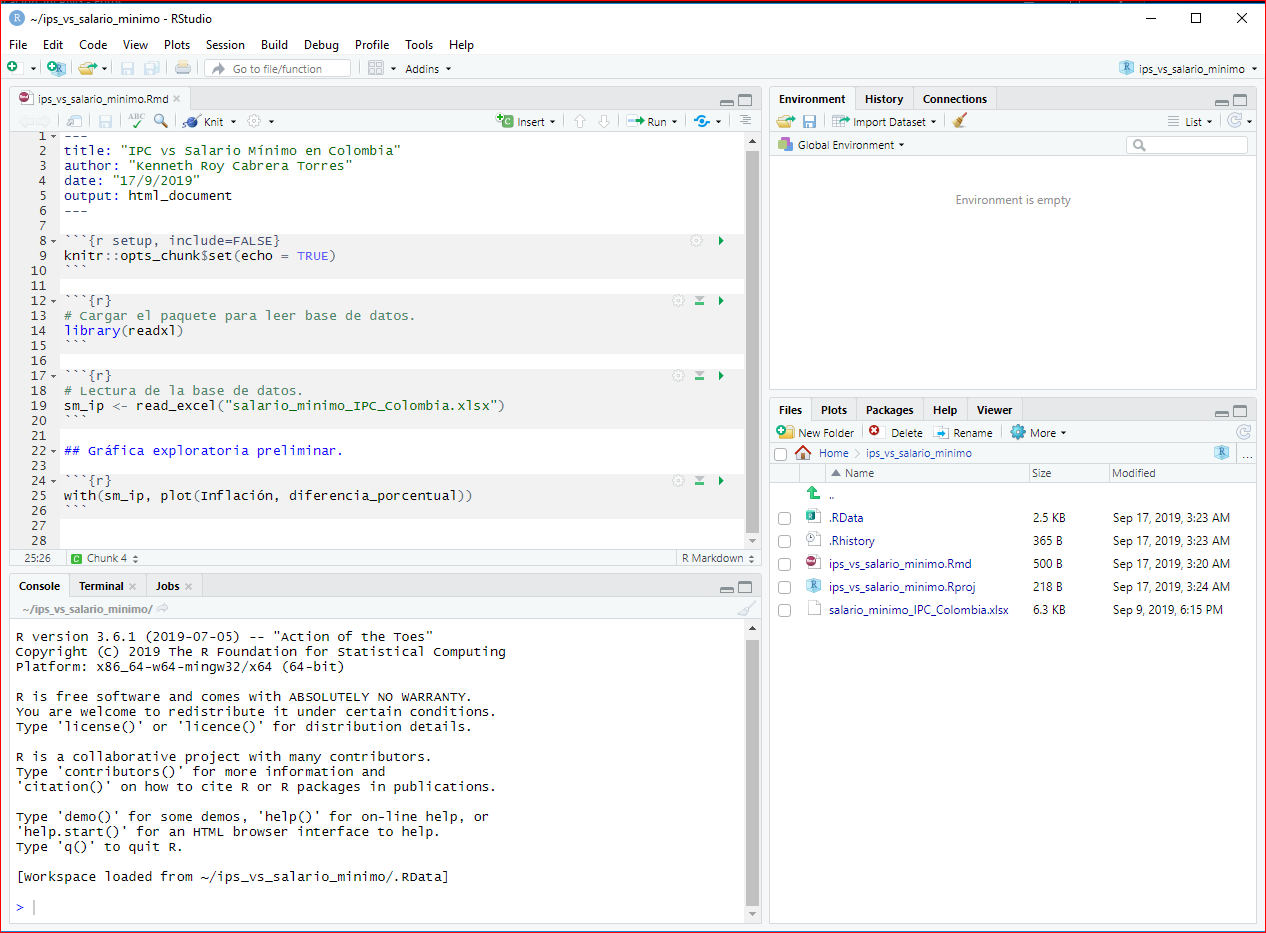Click the Go to file/function field

pyautogui.click(x=278, y=69)
